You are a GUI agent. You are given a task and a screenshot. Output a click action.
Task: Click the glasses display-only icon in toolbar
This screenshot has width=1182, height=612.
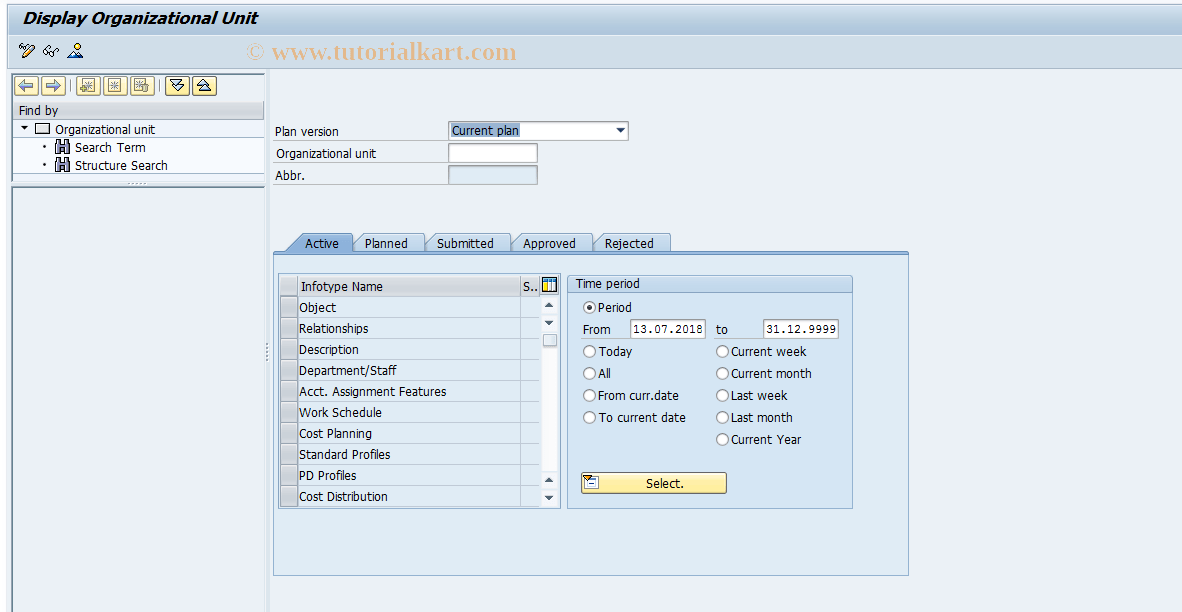tap(50, 50)
